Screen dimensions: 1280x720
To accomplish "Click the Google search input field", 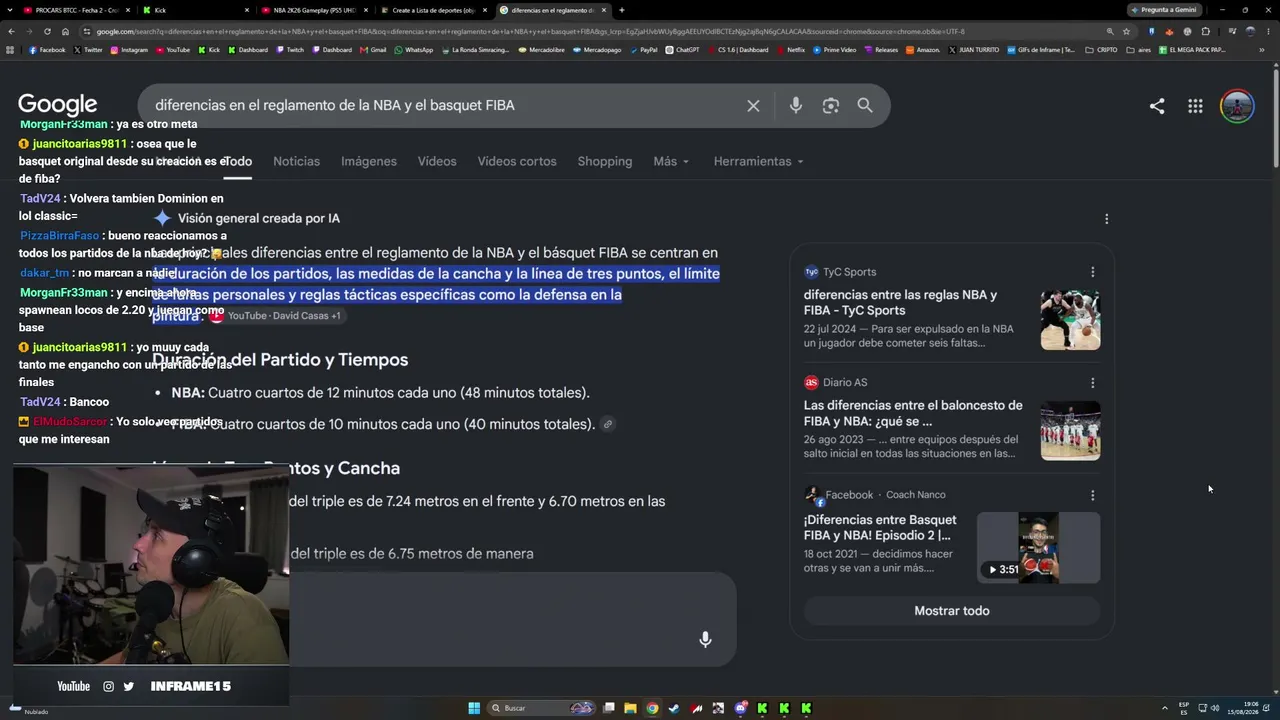I will 440,105.
